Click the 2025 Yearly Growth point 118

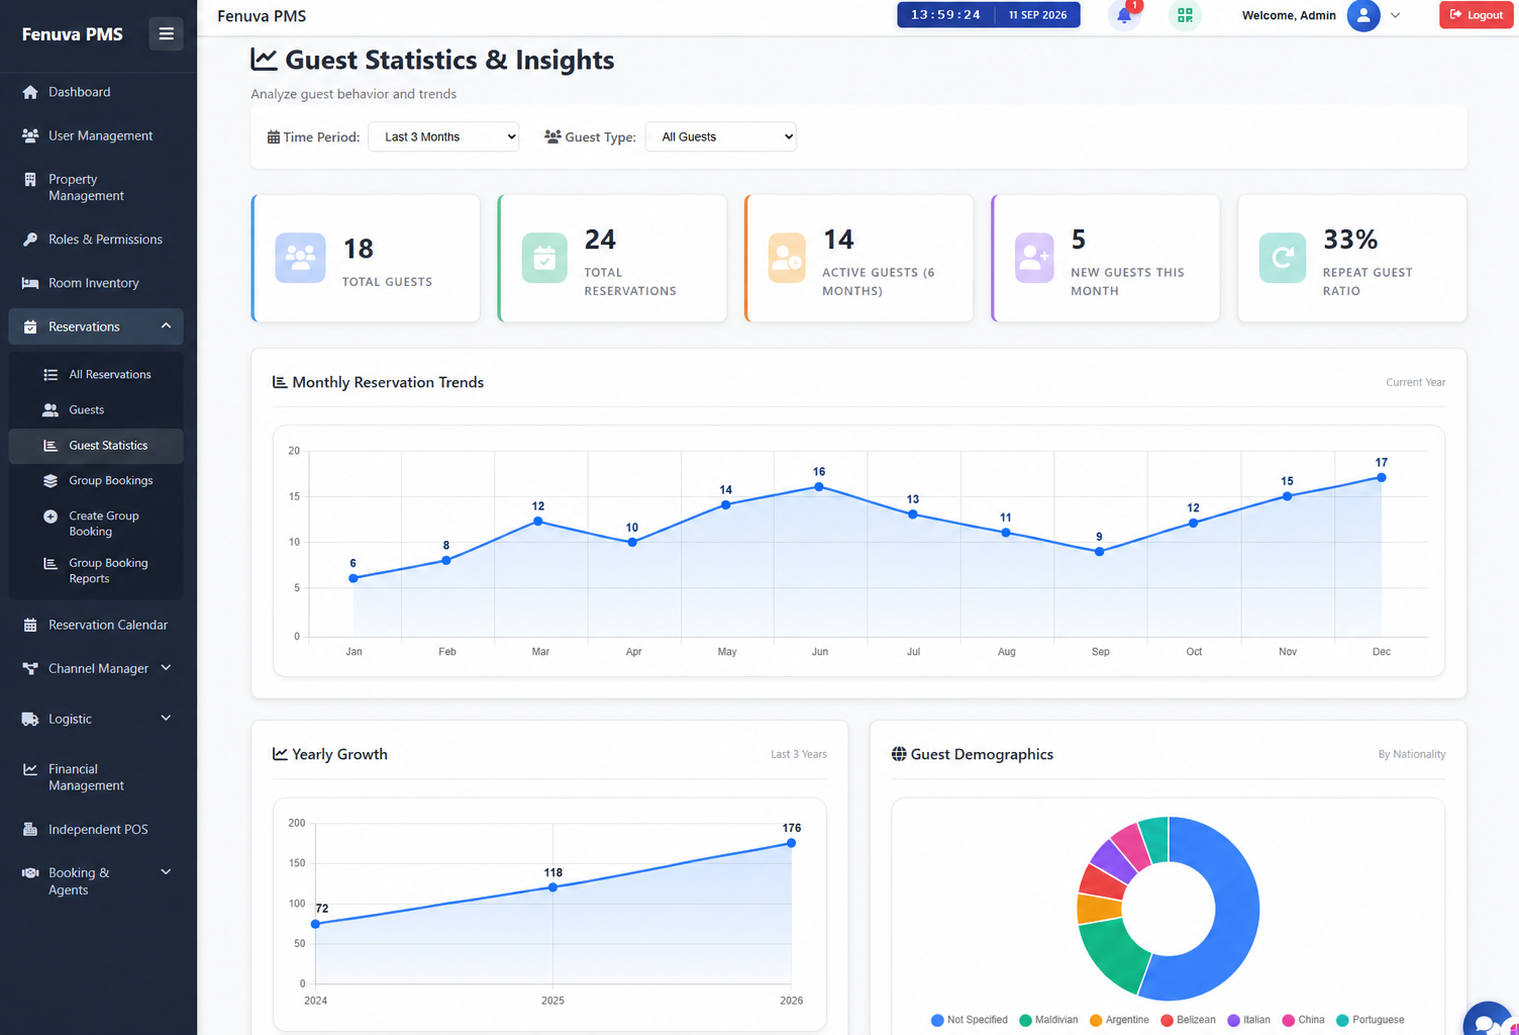553,887
